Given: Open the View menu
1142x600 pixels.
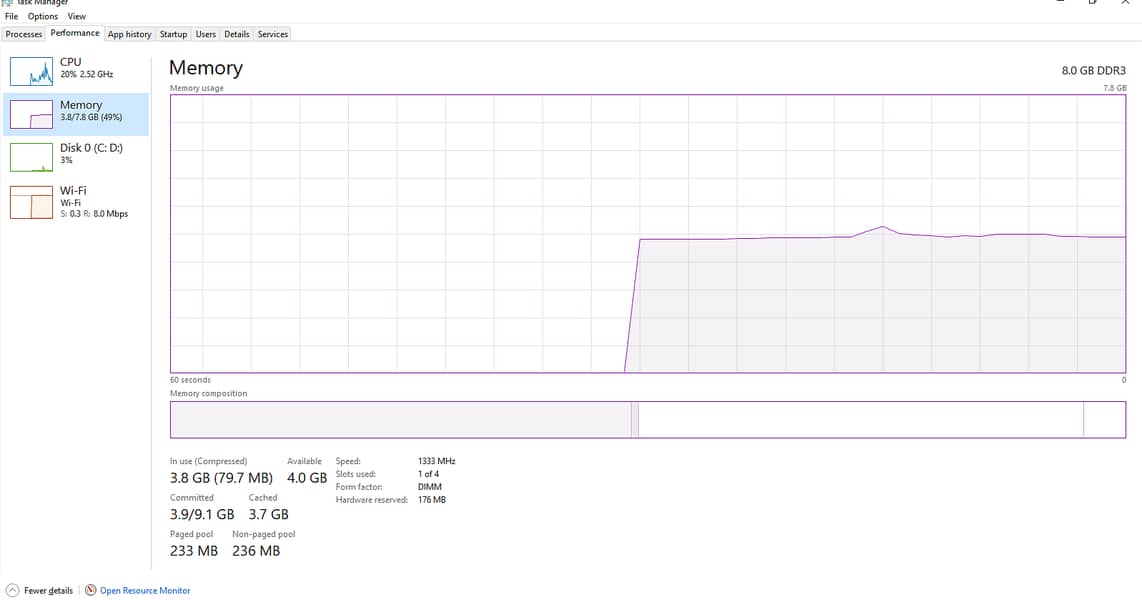Looking at the screenshot, I should tap(76, 16).
